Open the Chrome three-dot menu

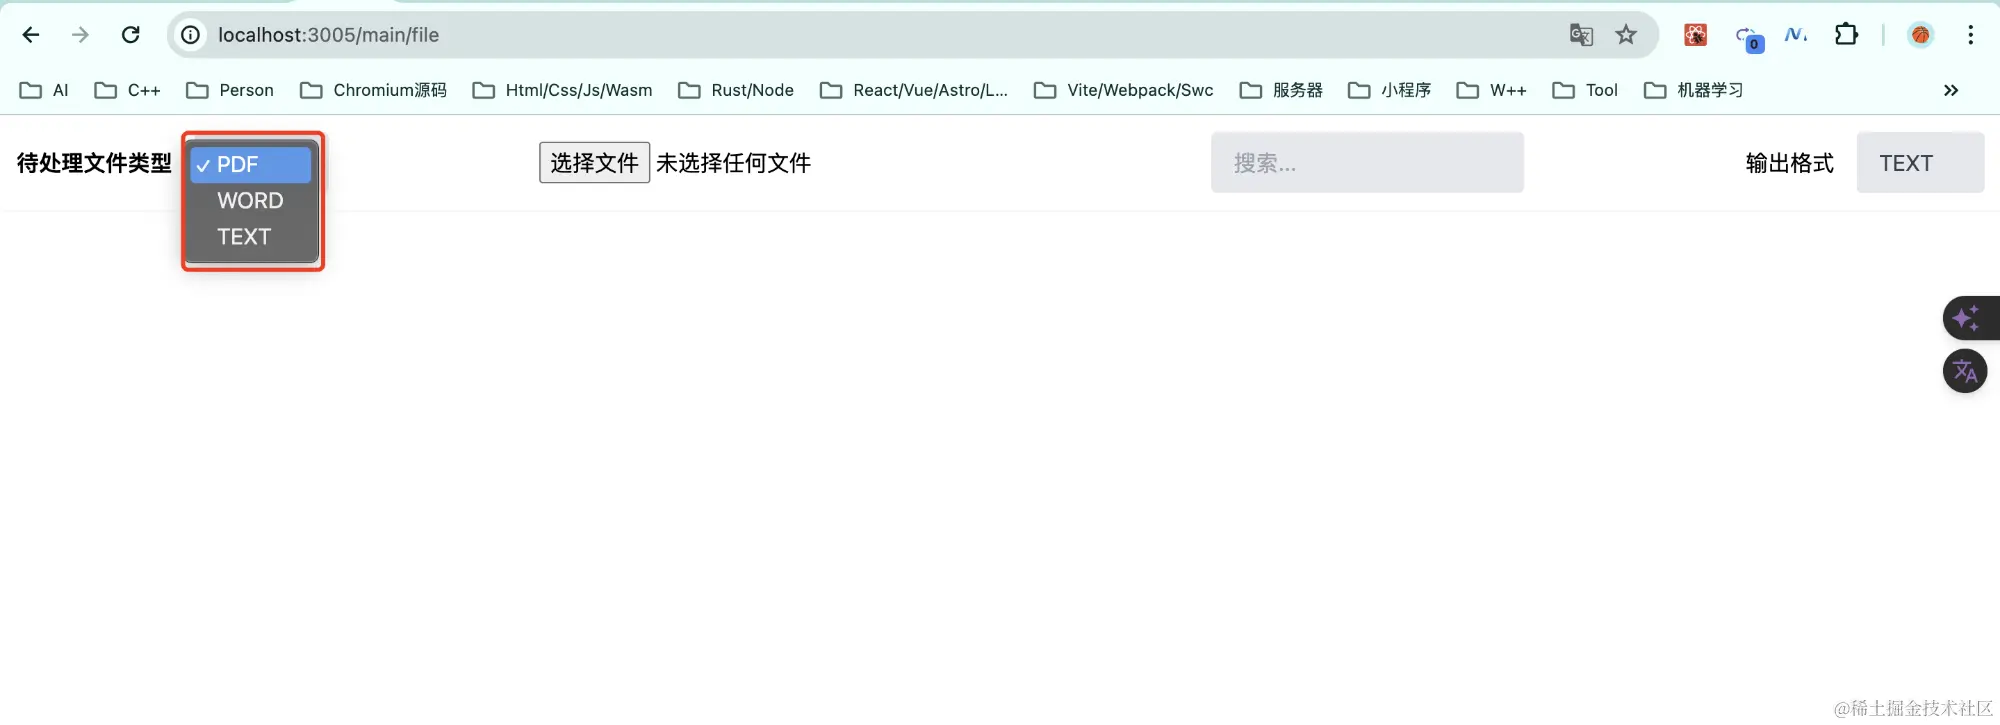click(1970, 35)
